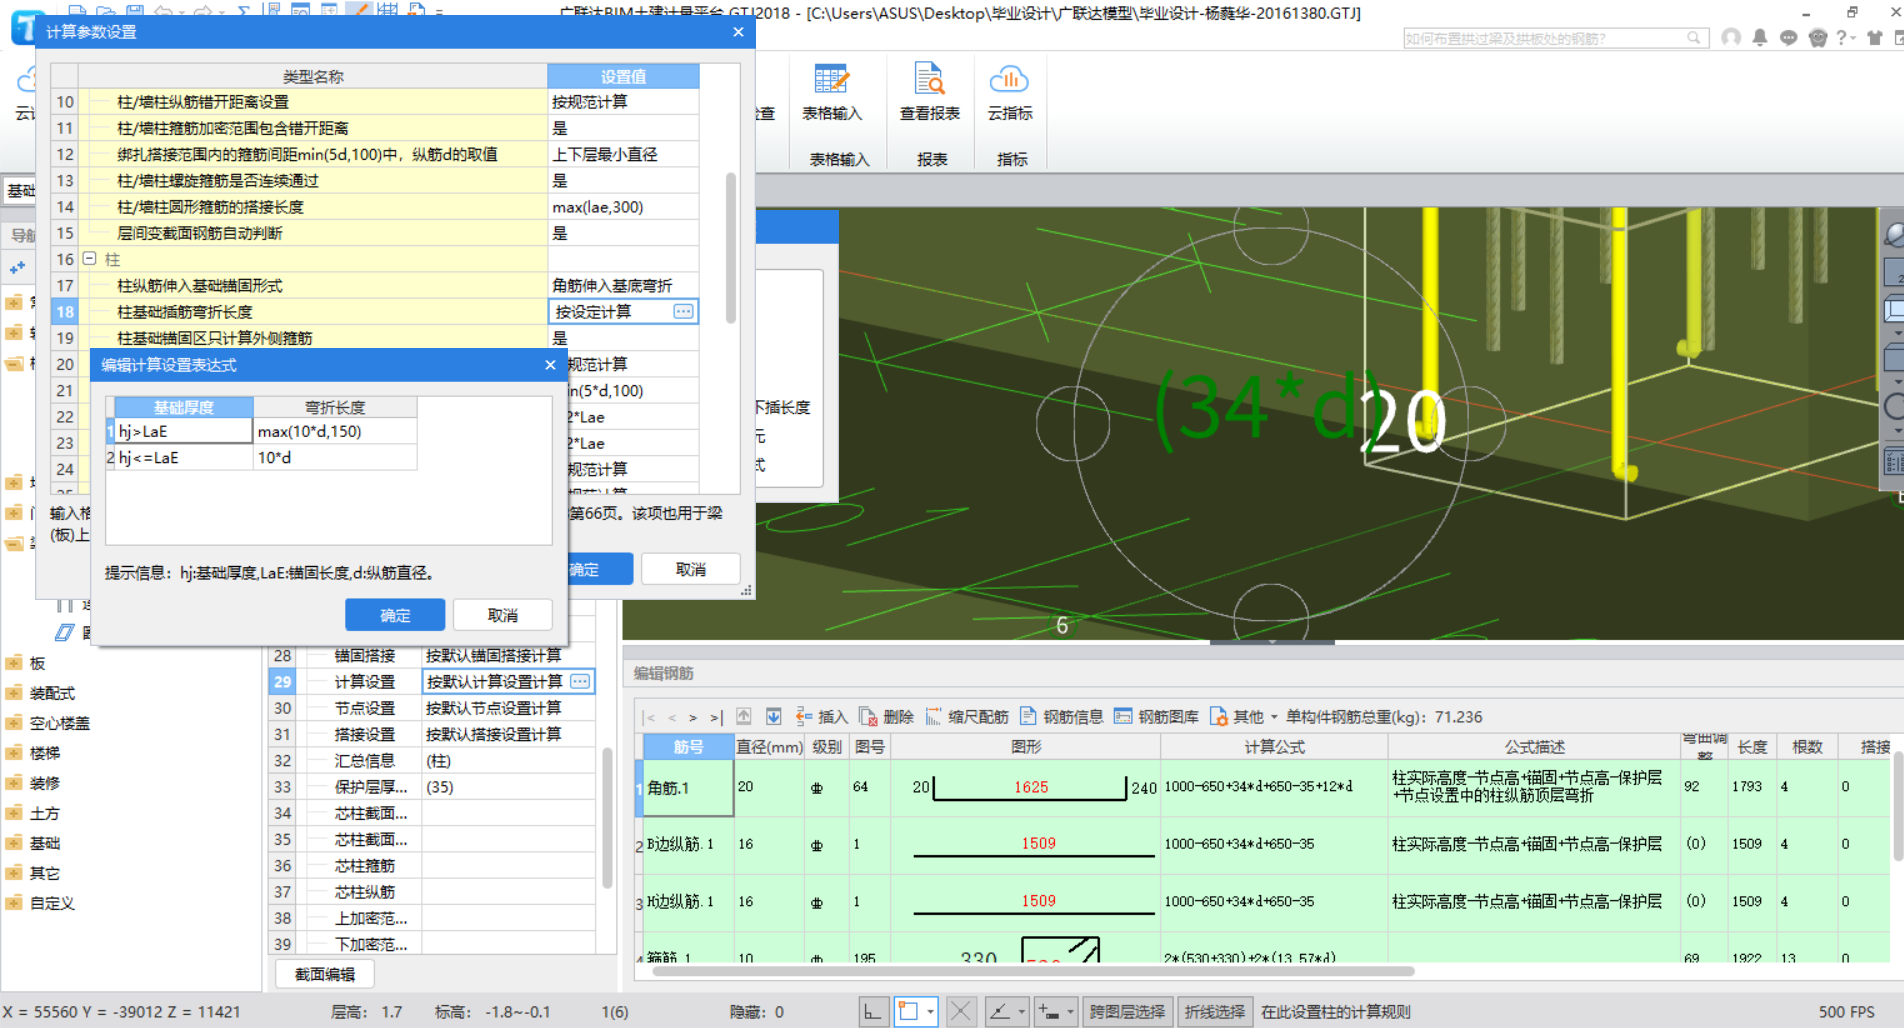
Task: Select row 12 上下层最小直径 value
Action: [x=623, y=154]
